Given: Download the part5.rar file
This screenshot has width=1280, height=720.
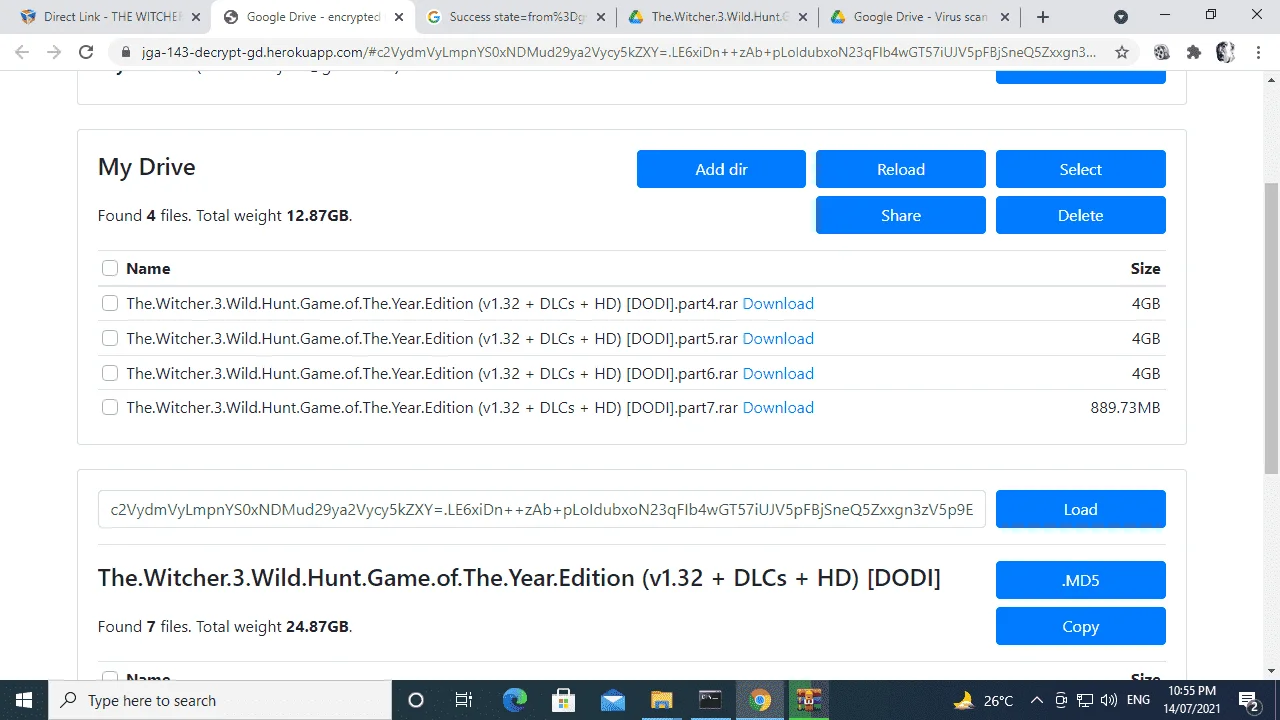Looking at the screenshot, I should click(778, 338).
